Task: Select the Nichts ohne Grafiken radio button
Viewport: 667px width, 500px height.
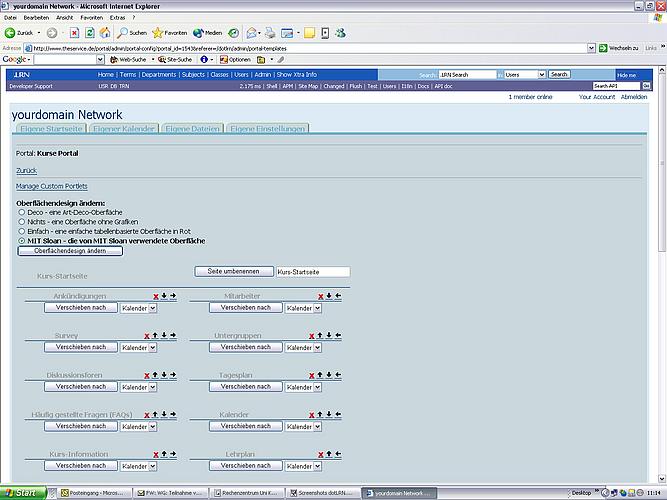Action: 22,222
